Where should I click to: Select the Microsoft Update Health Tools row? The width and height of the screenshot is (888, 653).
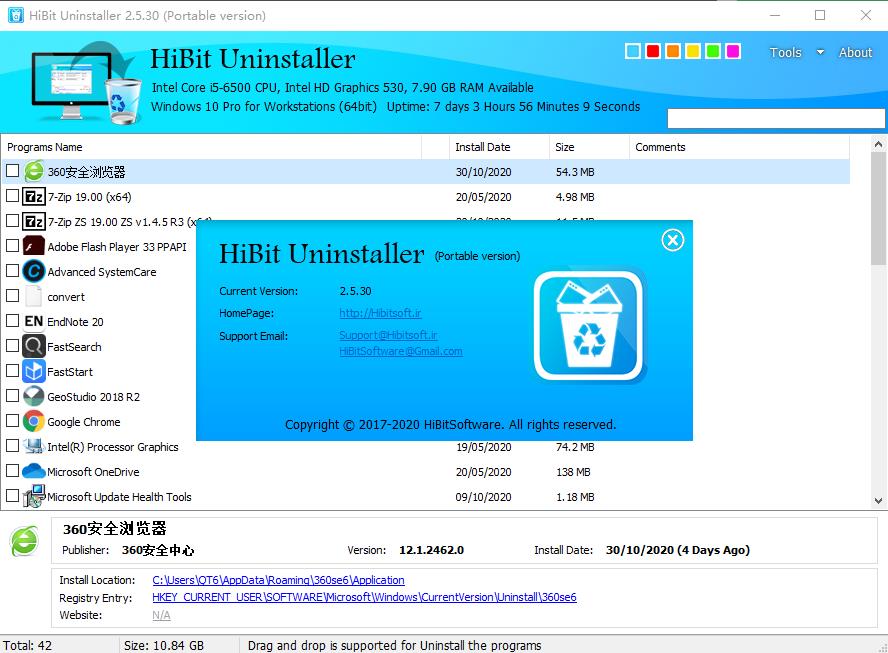pyautogui.click(x=425, y=497)
